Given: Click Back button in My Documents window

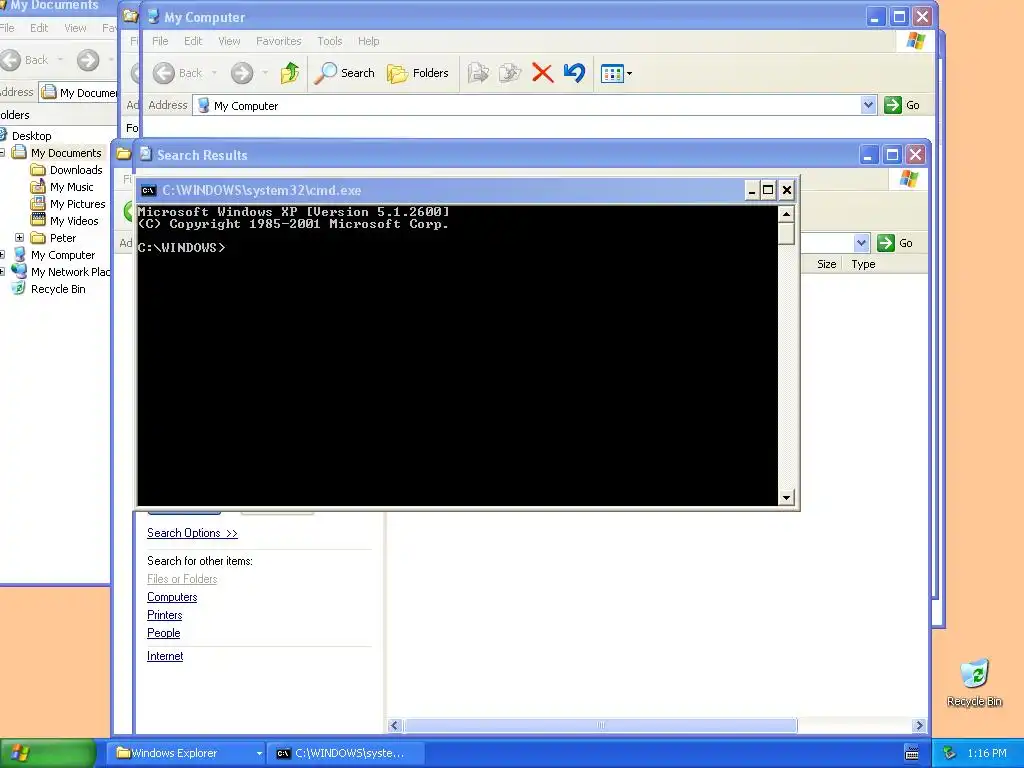Looking at the screenshot, I should [x=25, y=60].
